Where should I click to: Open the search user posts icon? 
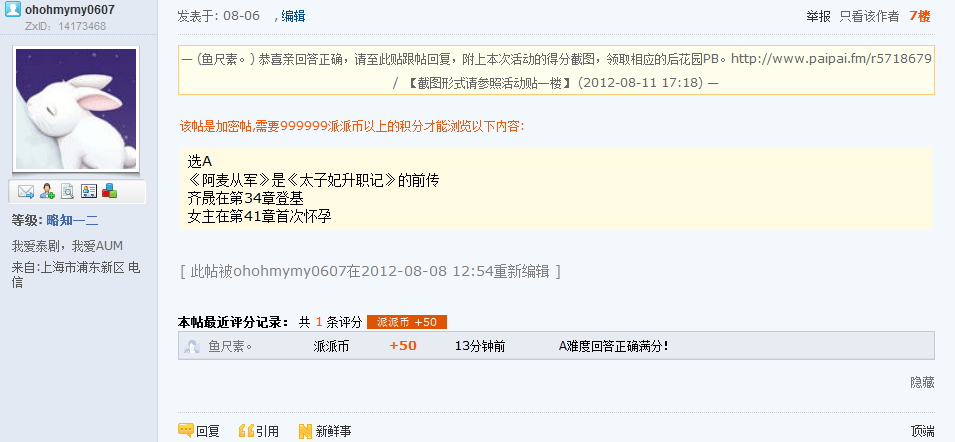tap(68, 192)
